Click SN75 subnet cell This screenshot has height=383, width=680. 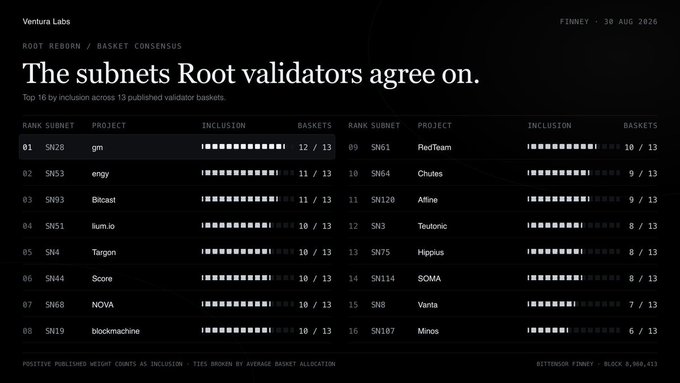point(380,252)
